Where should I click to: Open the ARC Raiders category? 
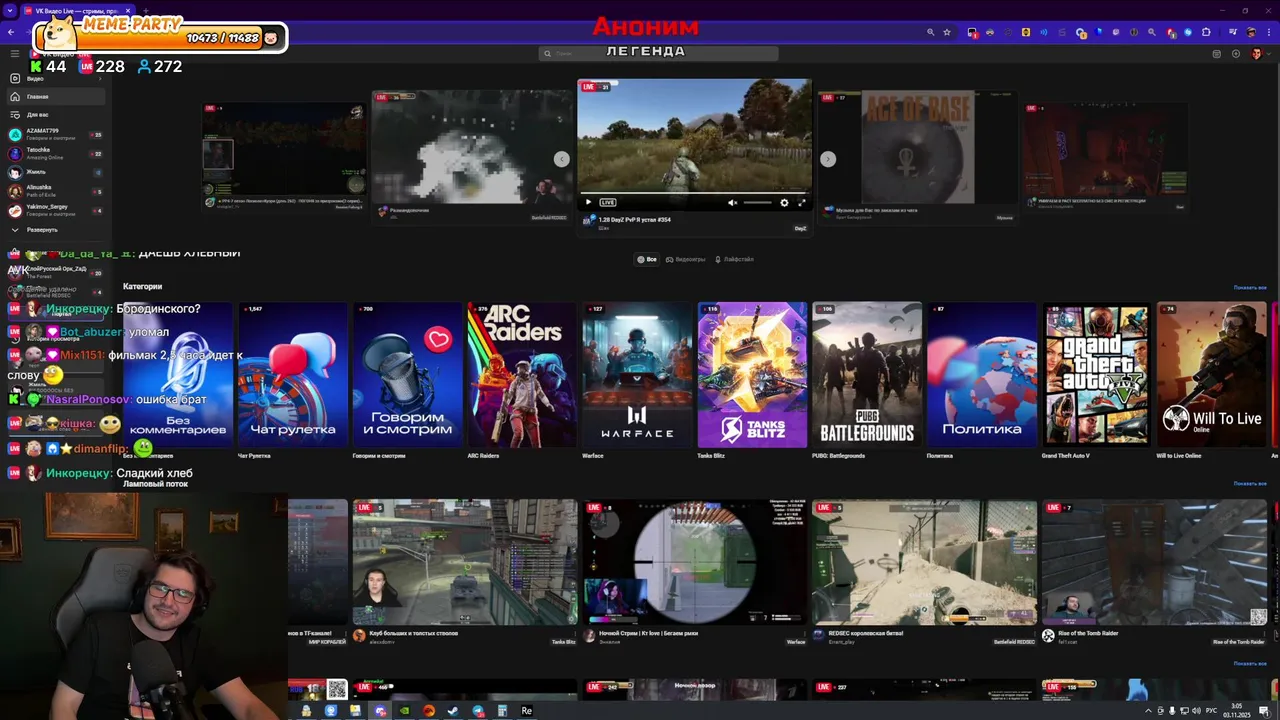(x=522, y=375)
